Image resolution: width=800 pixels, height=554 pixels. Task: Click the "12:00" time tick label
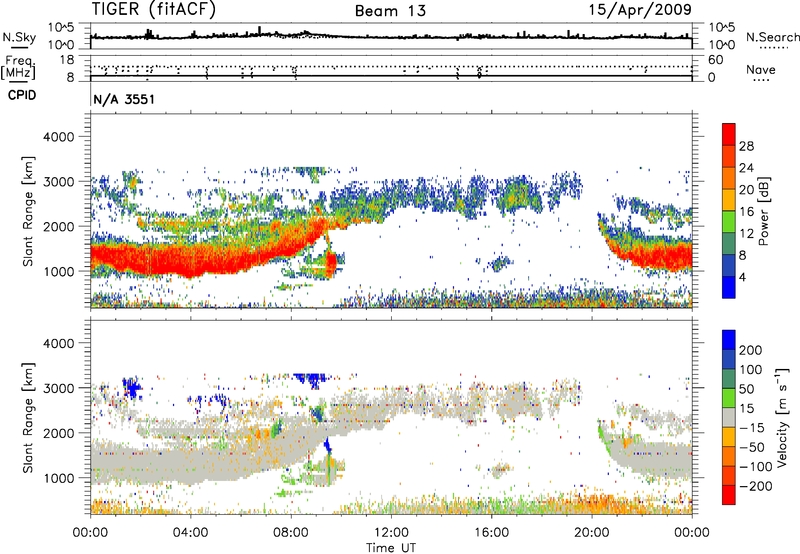(391, 533)
